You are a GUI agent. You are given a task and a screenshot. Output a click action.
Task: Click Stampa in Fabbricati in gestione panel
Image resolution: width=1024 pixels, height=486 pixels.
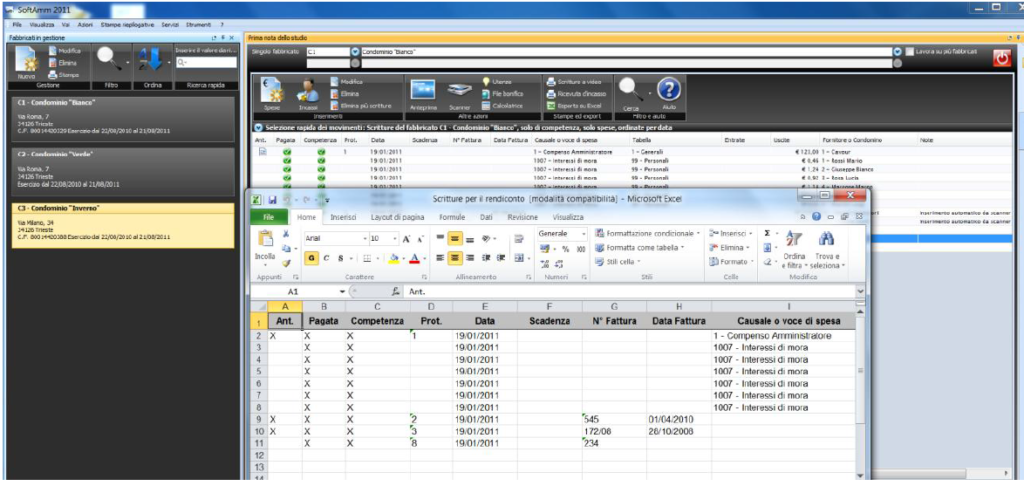coord(64,74)
